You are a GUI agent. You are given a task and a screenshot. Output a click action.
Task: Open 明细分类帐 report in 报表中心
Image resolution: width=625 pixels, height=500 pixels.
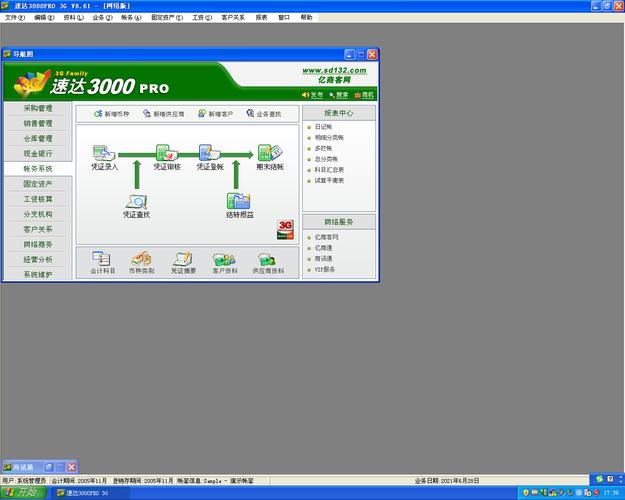[x=329, y=138]
